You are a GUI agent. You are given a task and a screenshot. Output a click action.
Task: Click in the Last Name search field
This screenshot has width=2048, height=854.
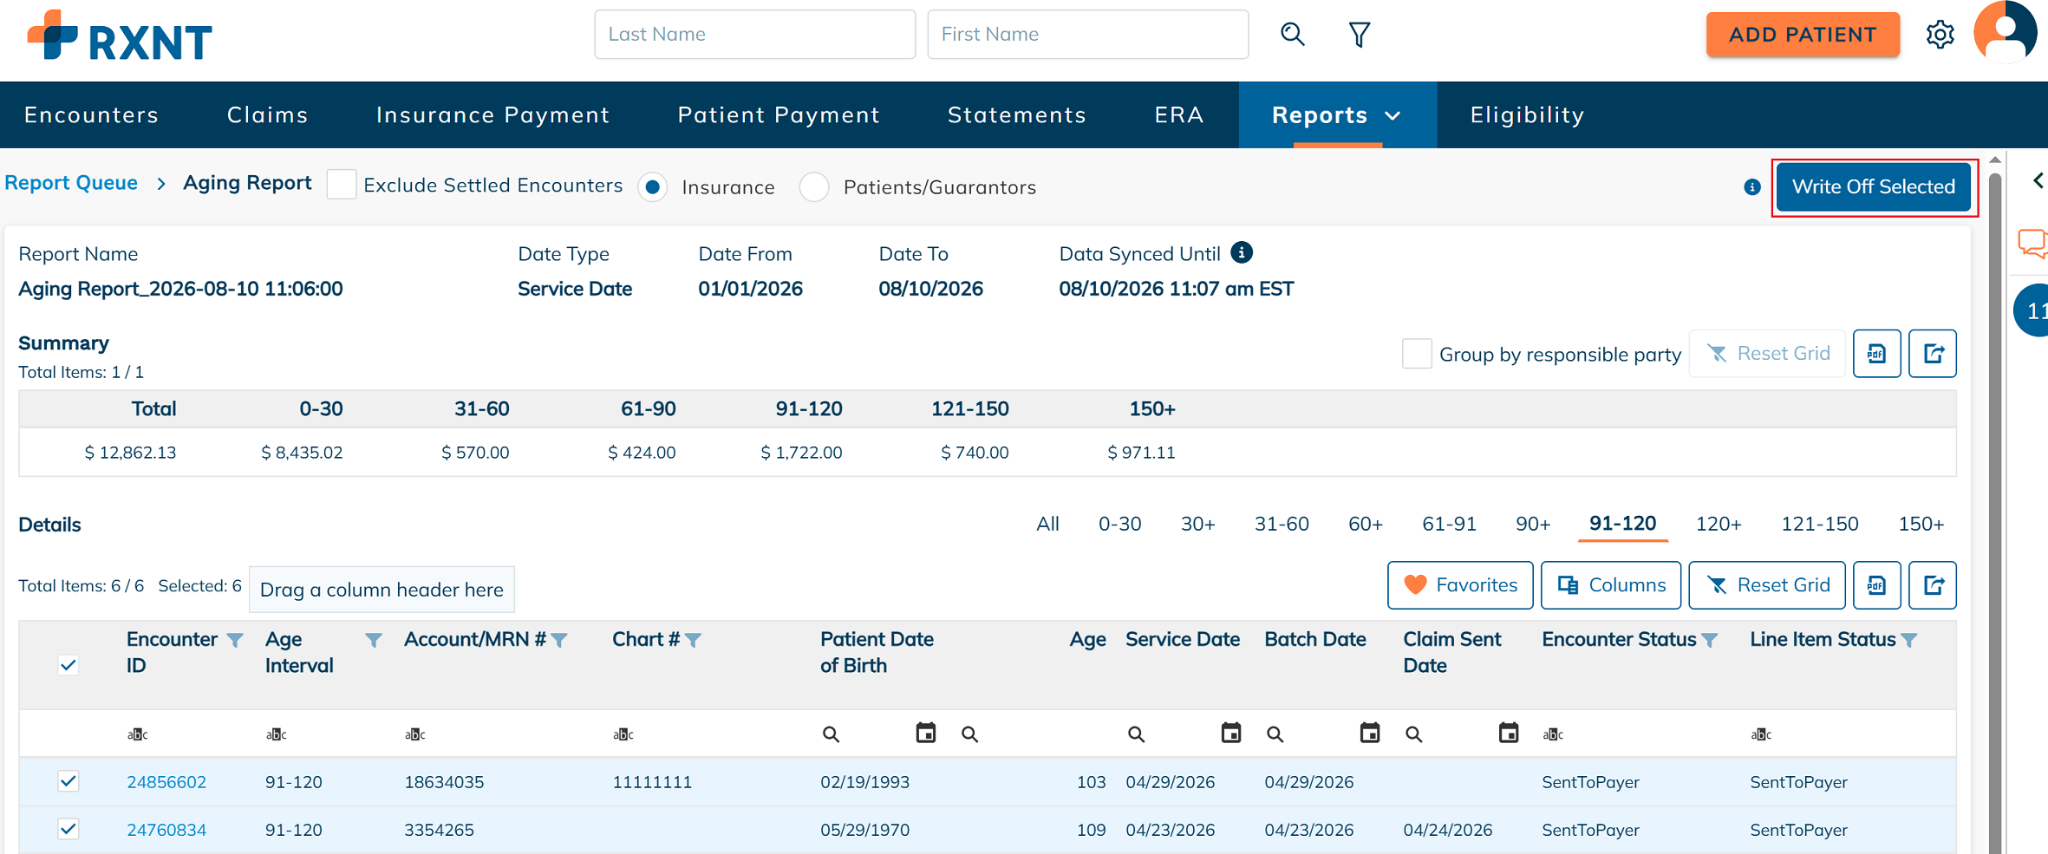point(755,34)
